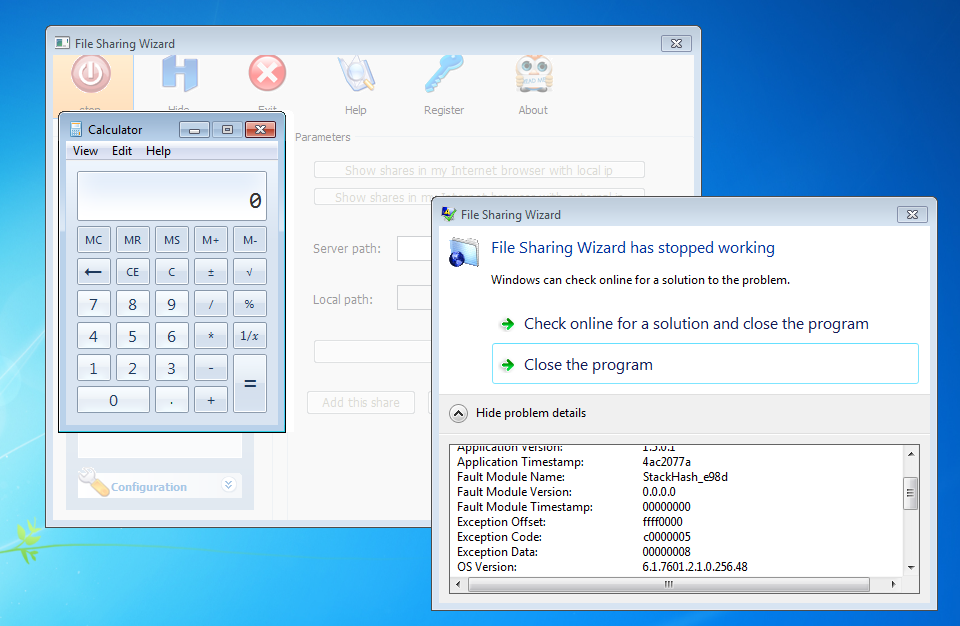Click calculator divide key
Screen dimensions: 960x626
(x=211, y=304)
